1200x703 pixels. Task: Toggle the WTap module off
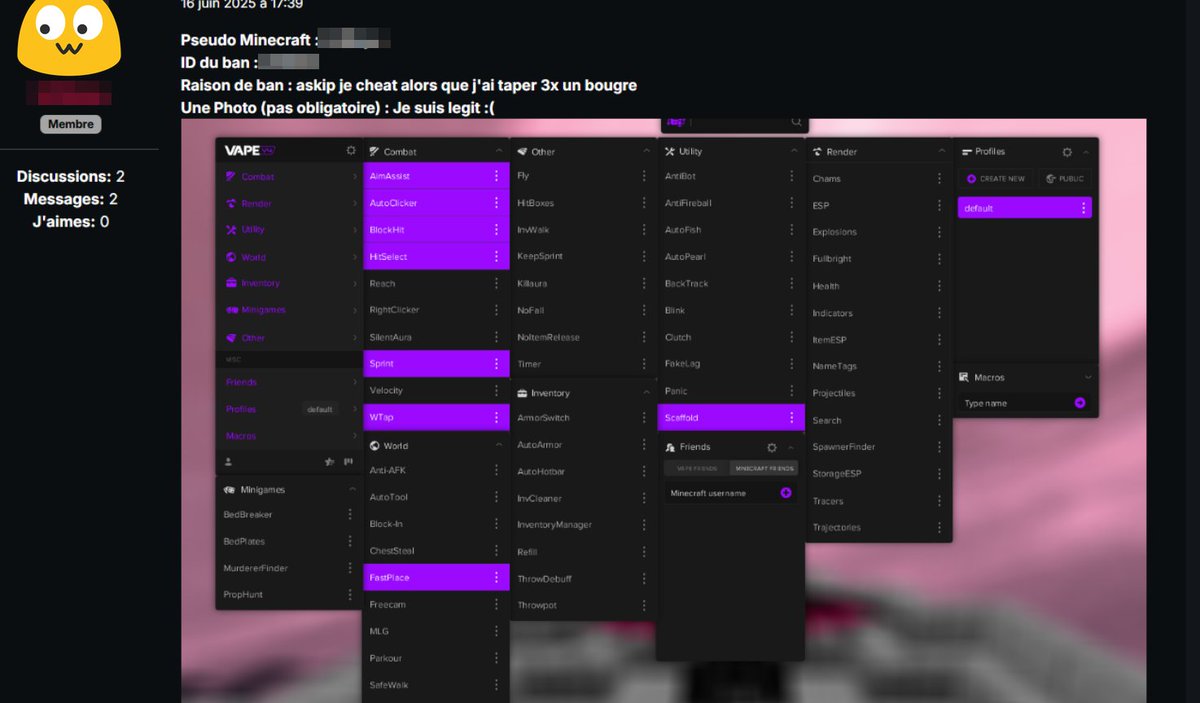click(x=436, y=417)
